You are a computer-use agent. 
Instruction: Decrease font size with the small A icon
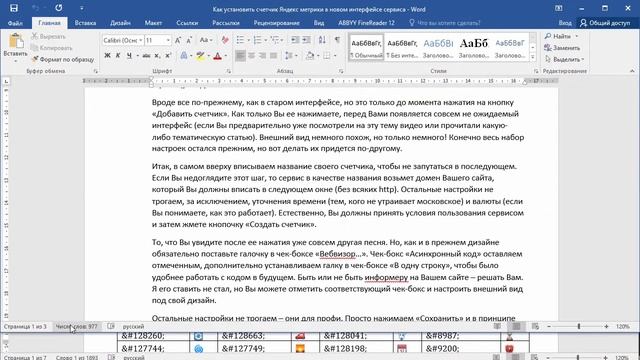[x=189, y=40]
